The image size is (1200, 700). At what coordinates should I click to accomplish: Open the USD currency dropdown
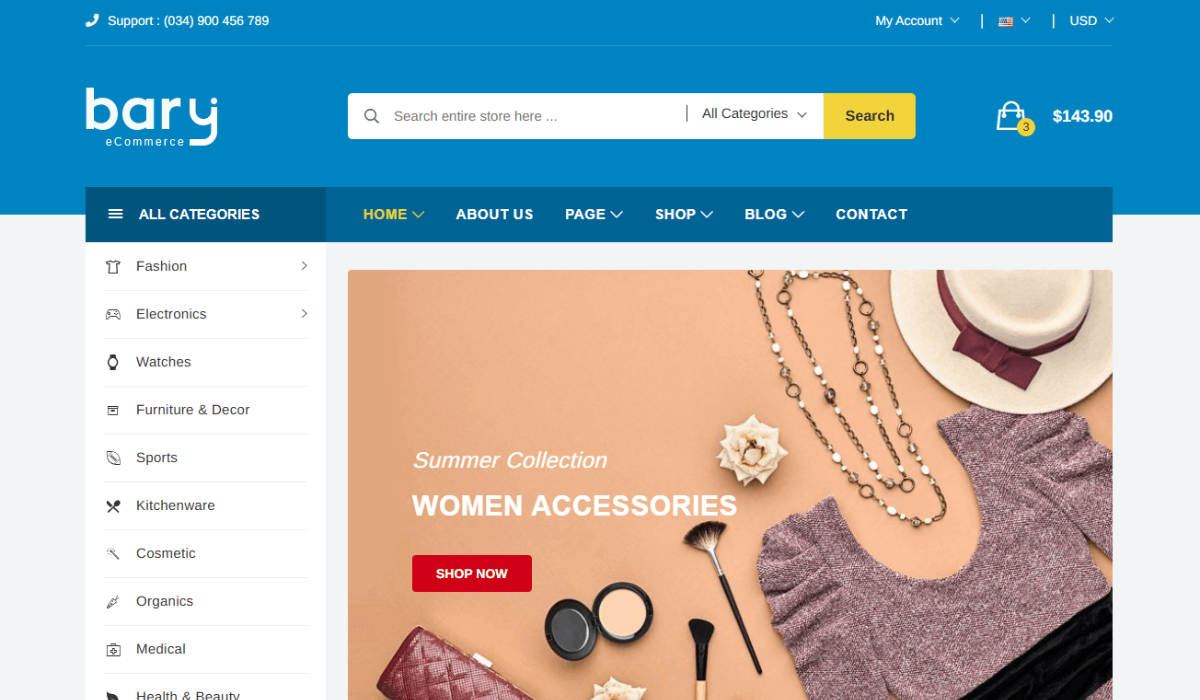[x=1091, y=20]
